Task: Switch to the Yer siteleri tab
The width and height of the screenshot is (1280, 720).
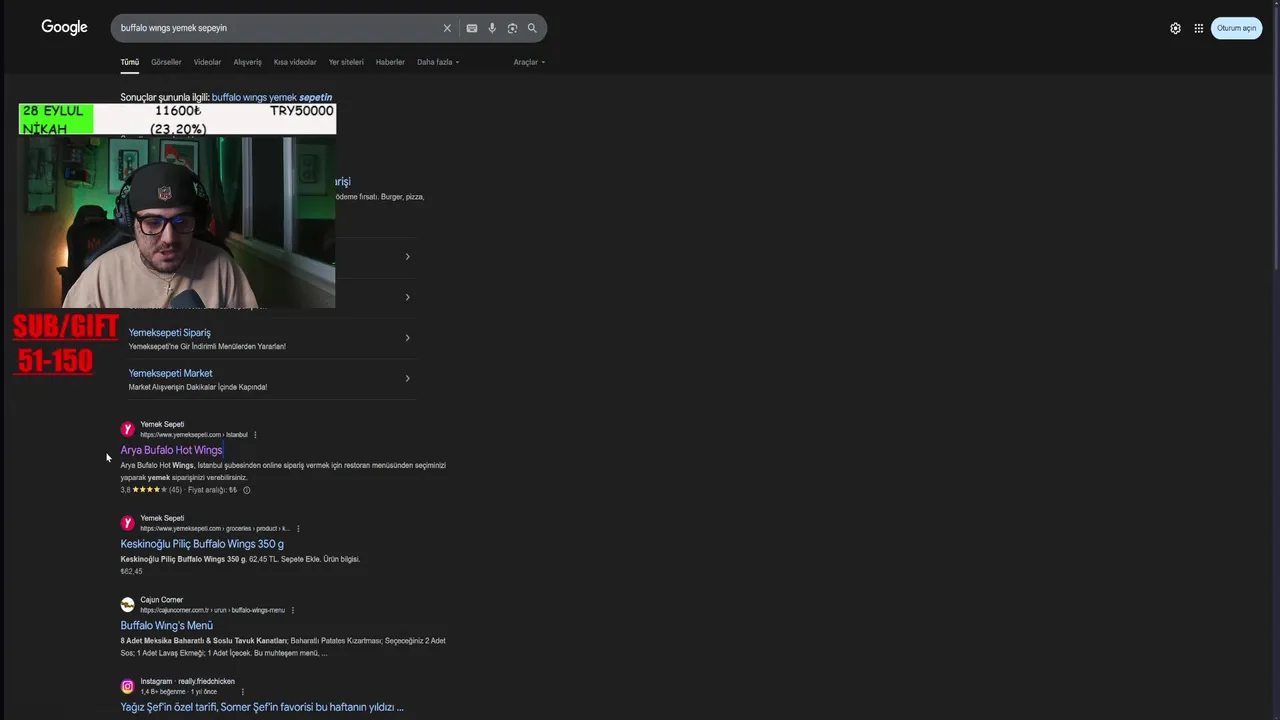Action: pos(346,62)
